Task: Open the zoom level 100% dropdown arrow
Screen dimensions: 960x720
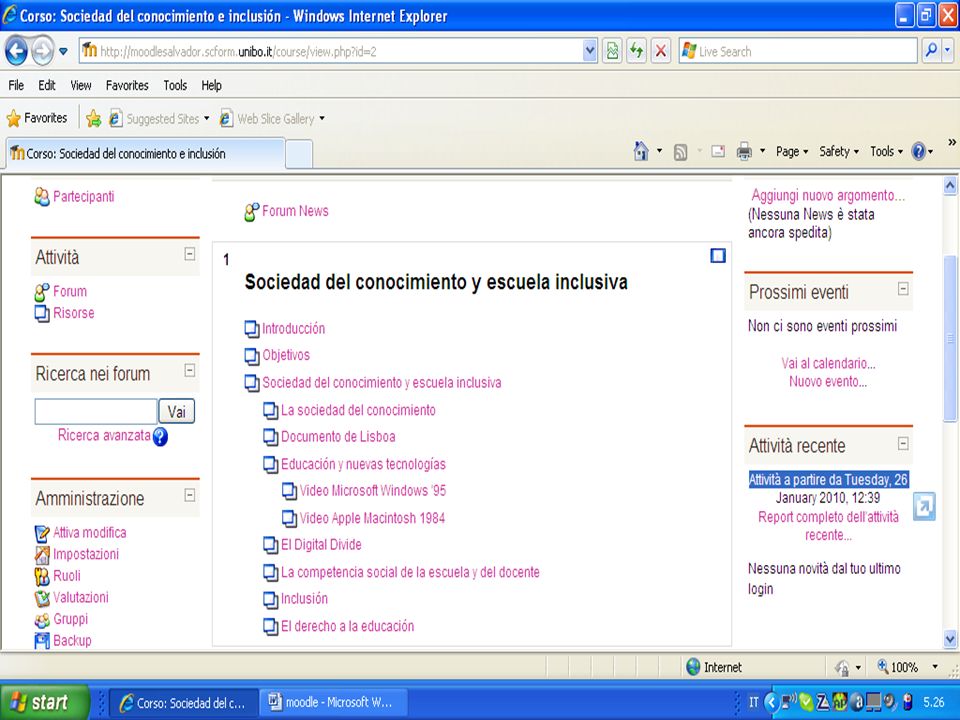Action: [x=935, y=667]
